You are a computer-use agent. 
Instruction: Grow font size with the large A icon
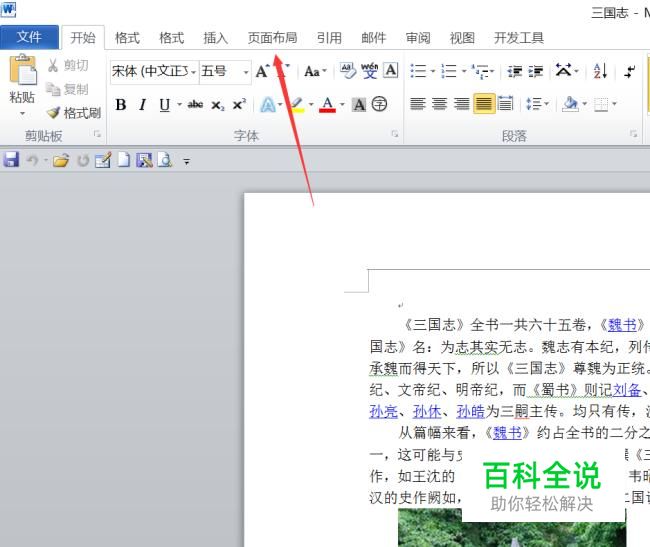[x=262, y=71]
